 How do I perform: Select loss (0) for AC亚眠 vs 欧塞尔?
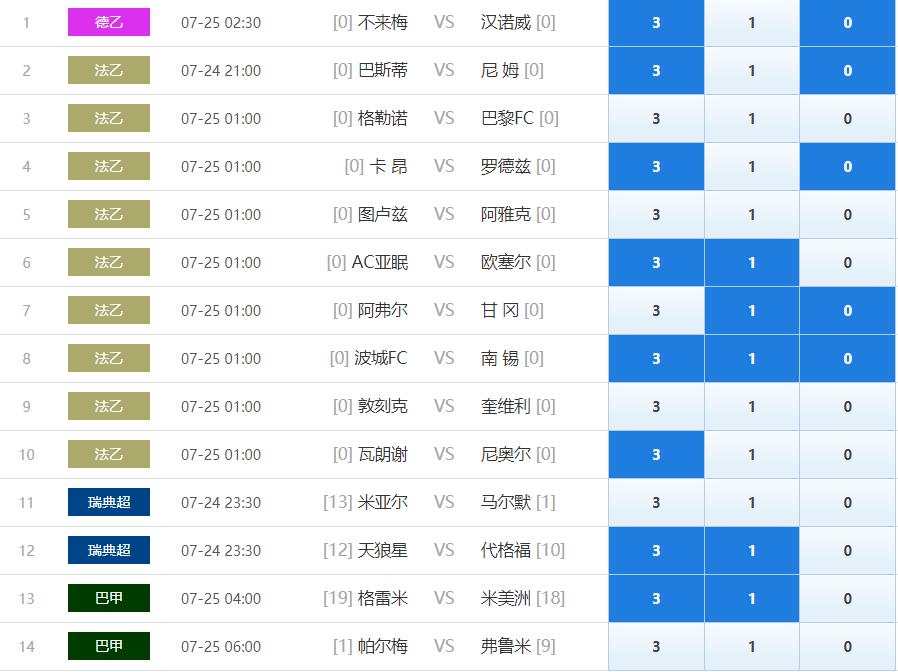847,262
